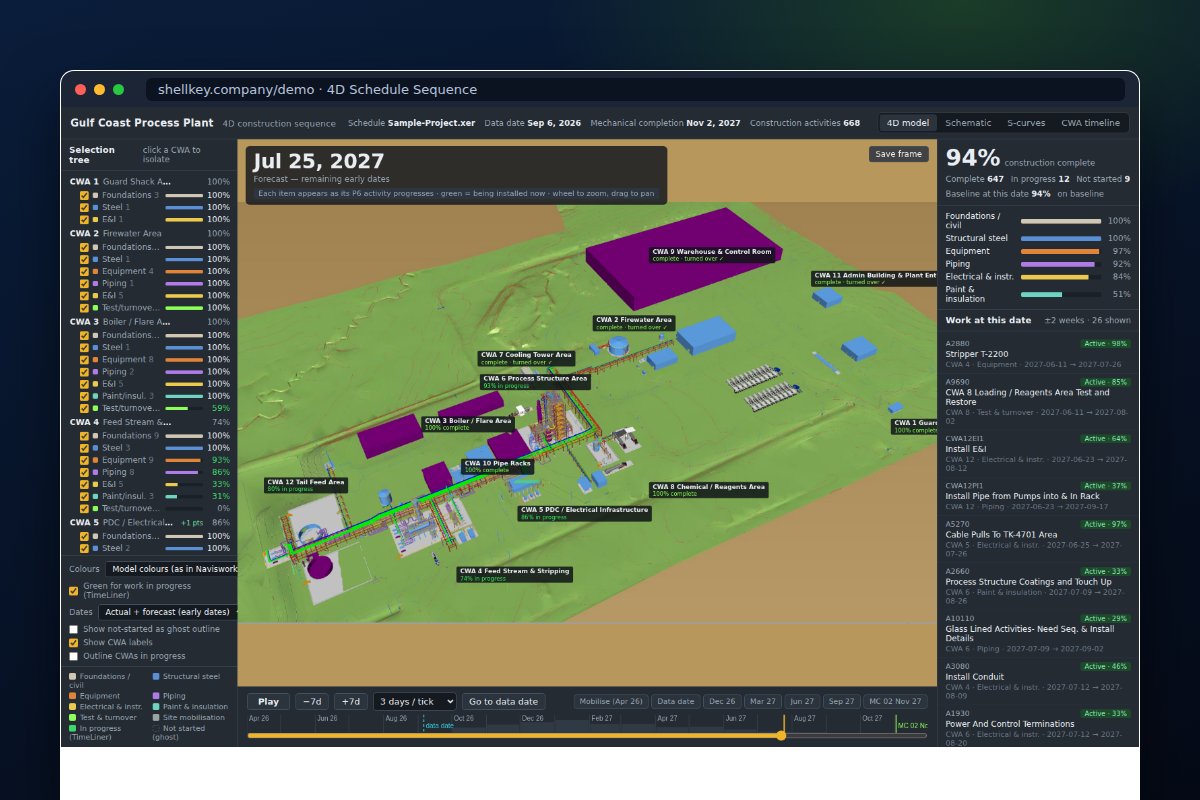Image resolution: width=1200 pixels, height=800 pixels.
Task: Click the Structural steel legend swatch
Action: (155, 677)
